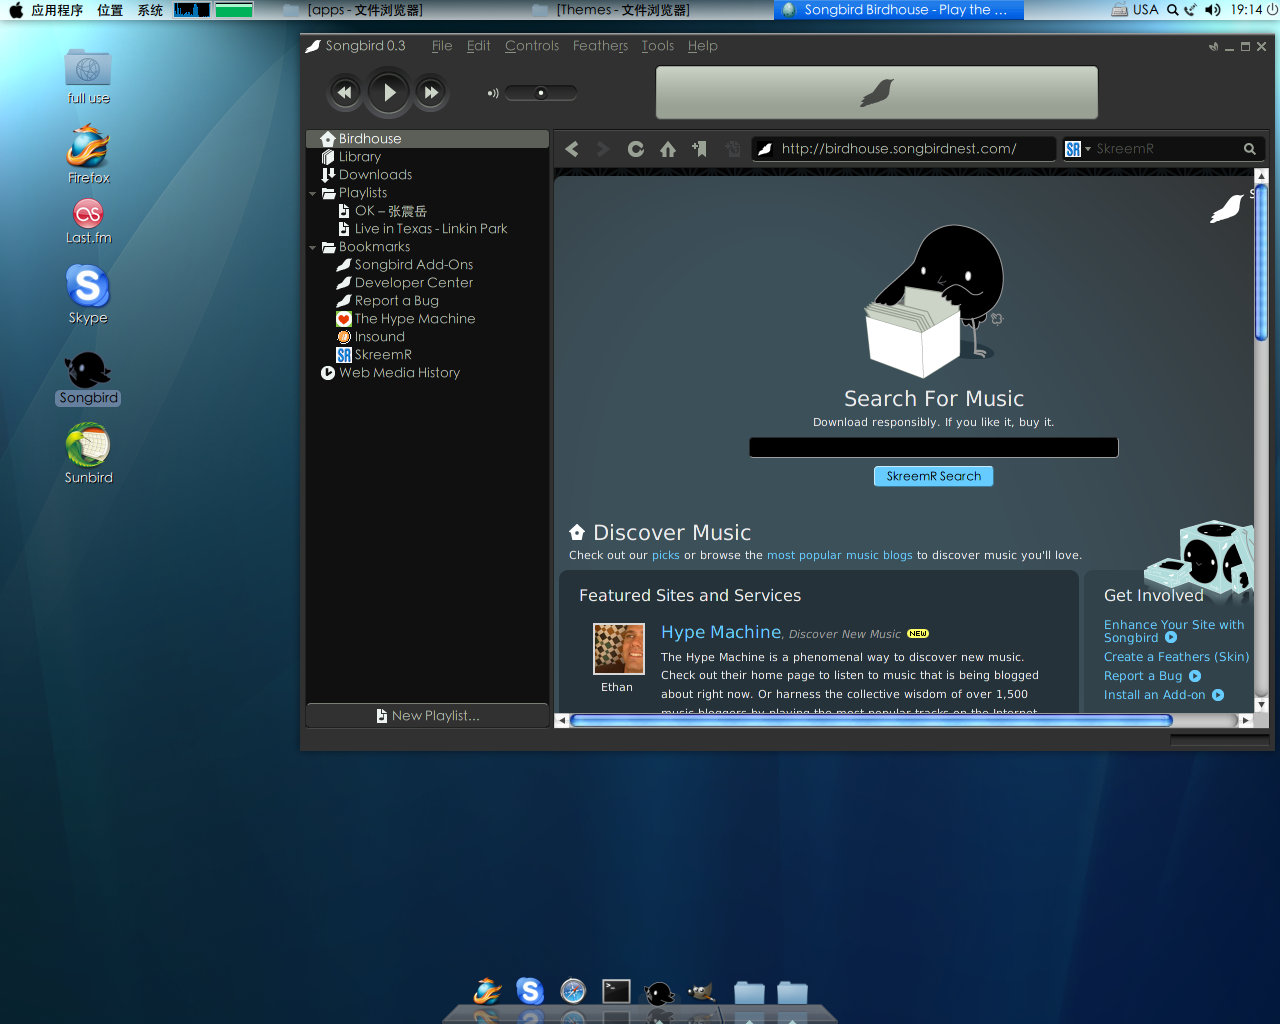Open 'Enhance Your Site with Songbird' link
The height and width of the screenshot is (1024, 1280).
tap(1174, 631)
